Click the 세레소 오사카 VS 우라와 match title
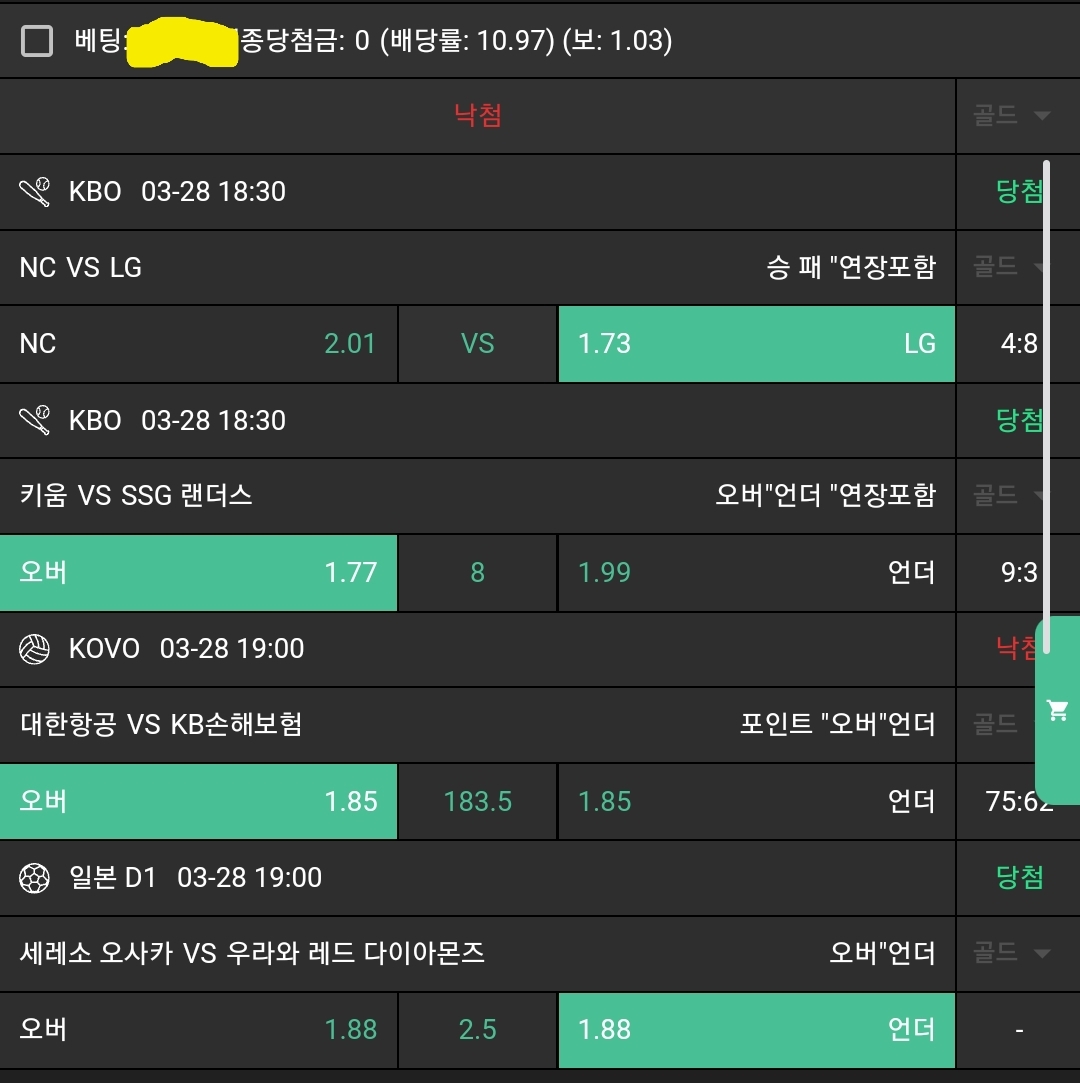The width and height of the screenshot is (1080, 1083). coord(252,953)
